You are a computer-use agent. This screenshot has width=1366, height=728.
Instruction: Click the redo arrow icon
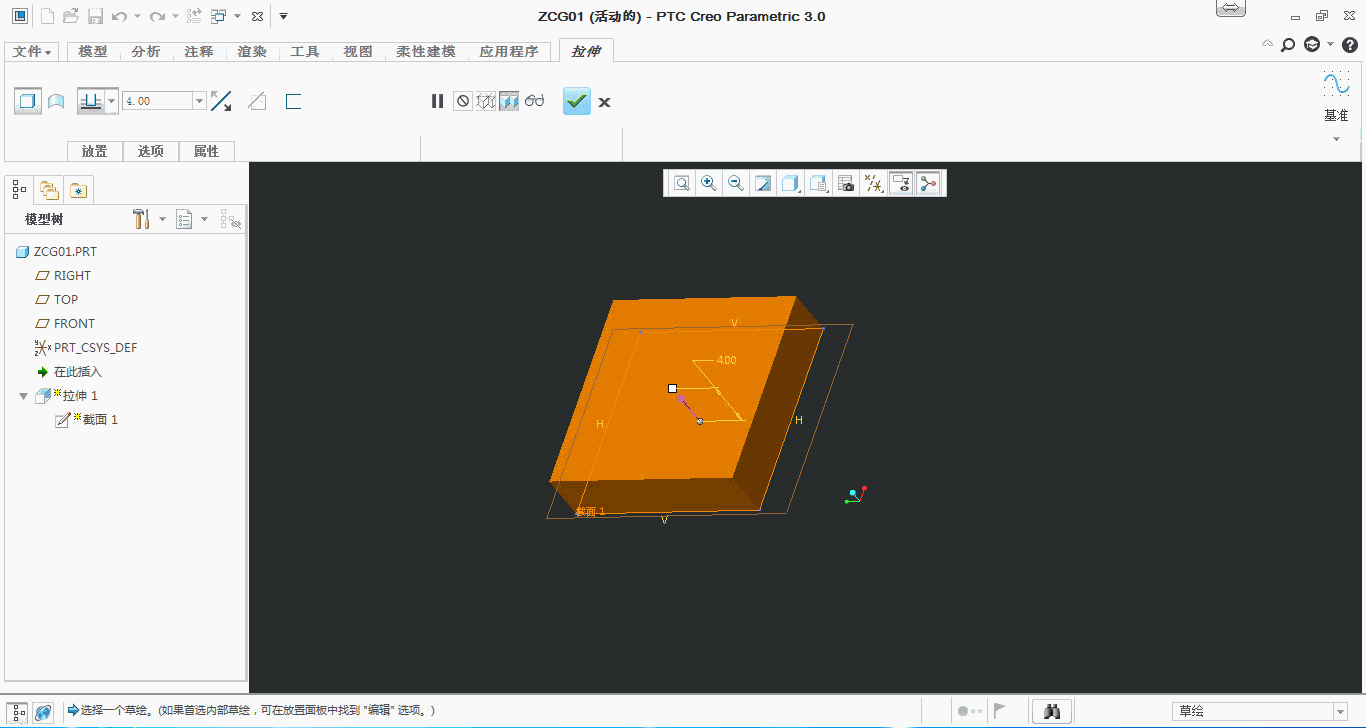click(x=157, y=16)
